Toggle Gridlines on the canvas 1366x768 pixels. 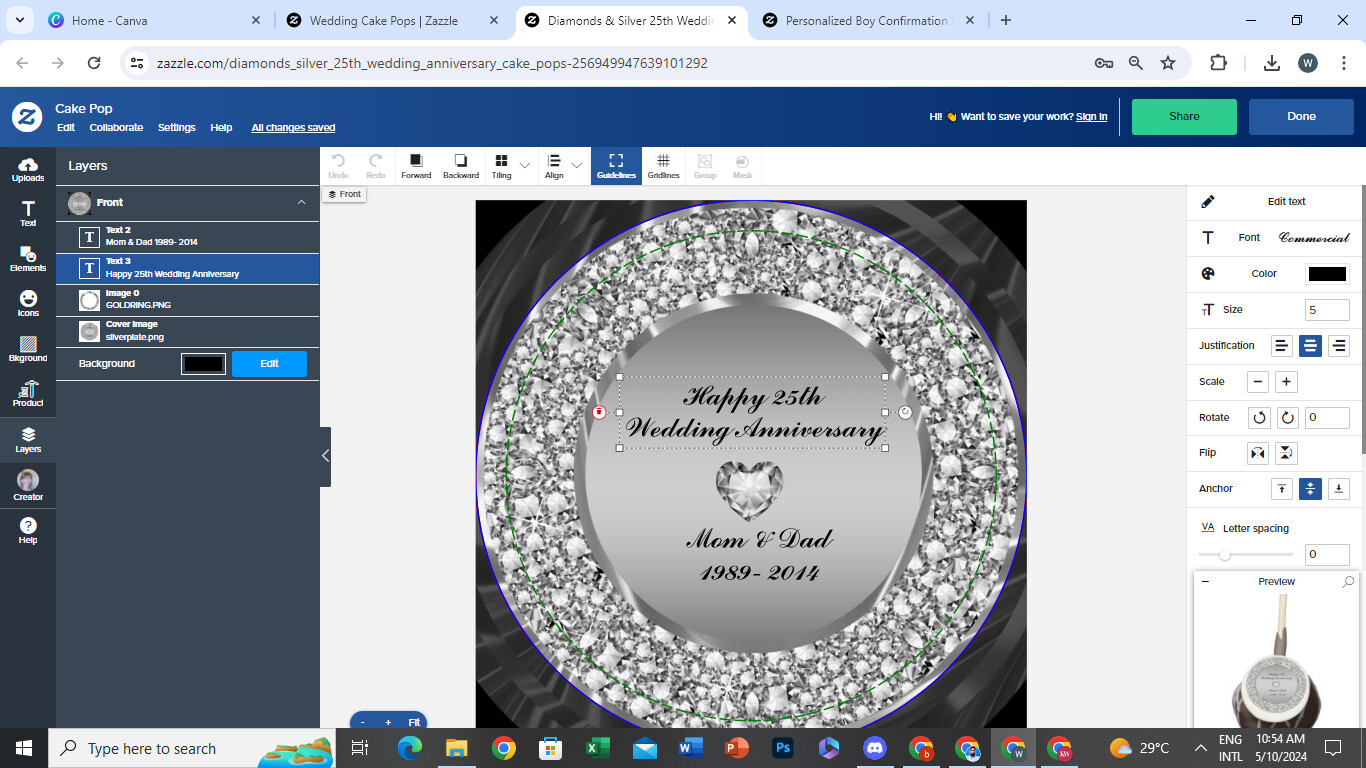point(663,166)
